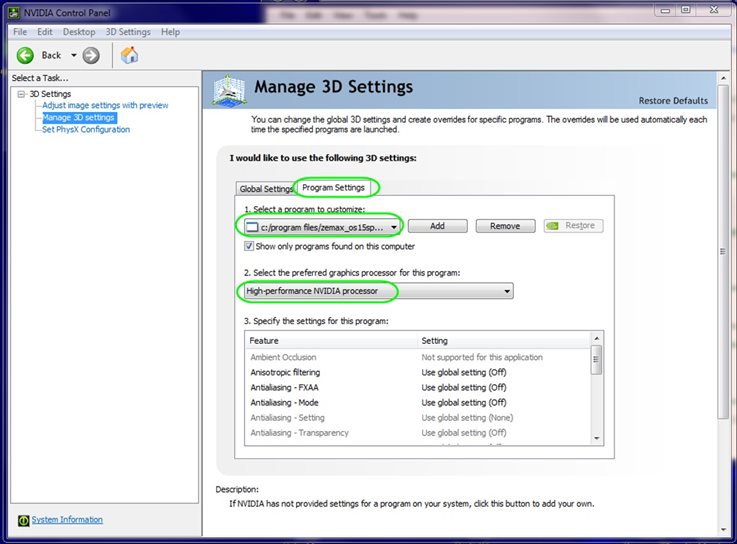Open the Back history dropdown arrow
737x544 pixels.
[x=74, y=55]
